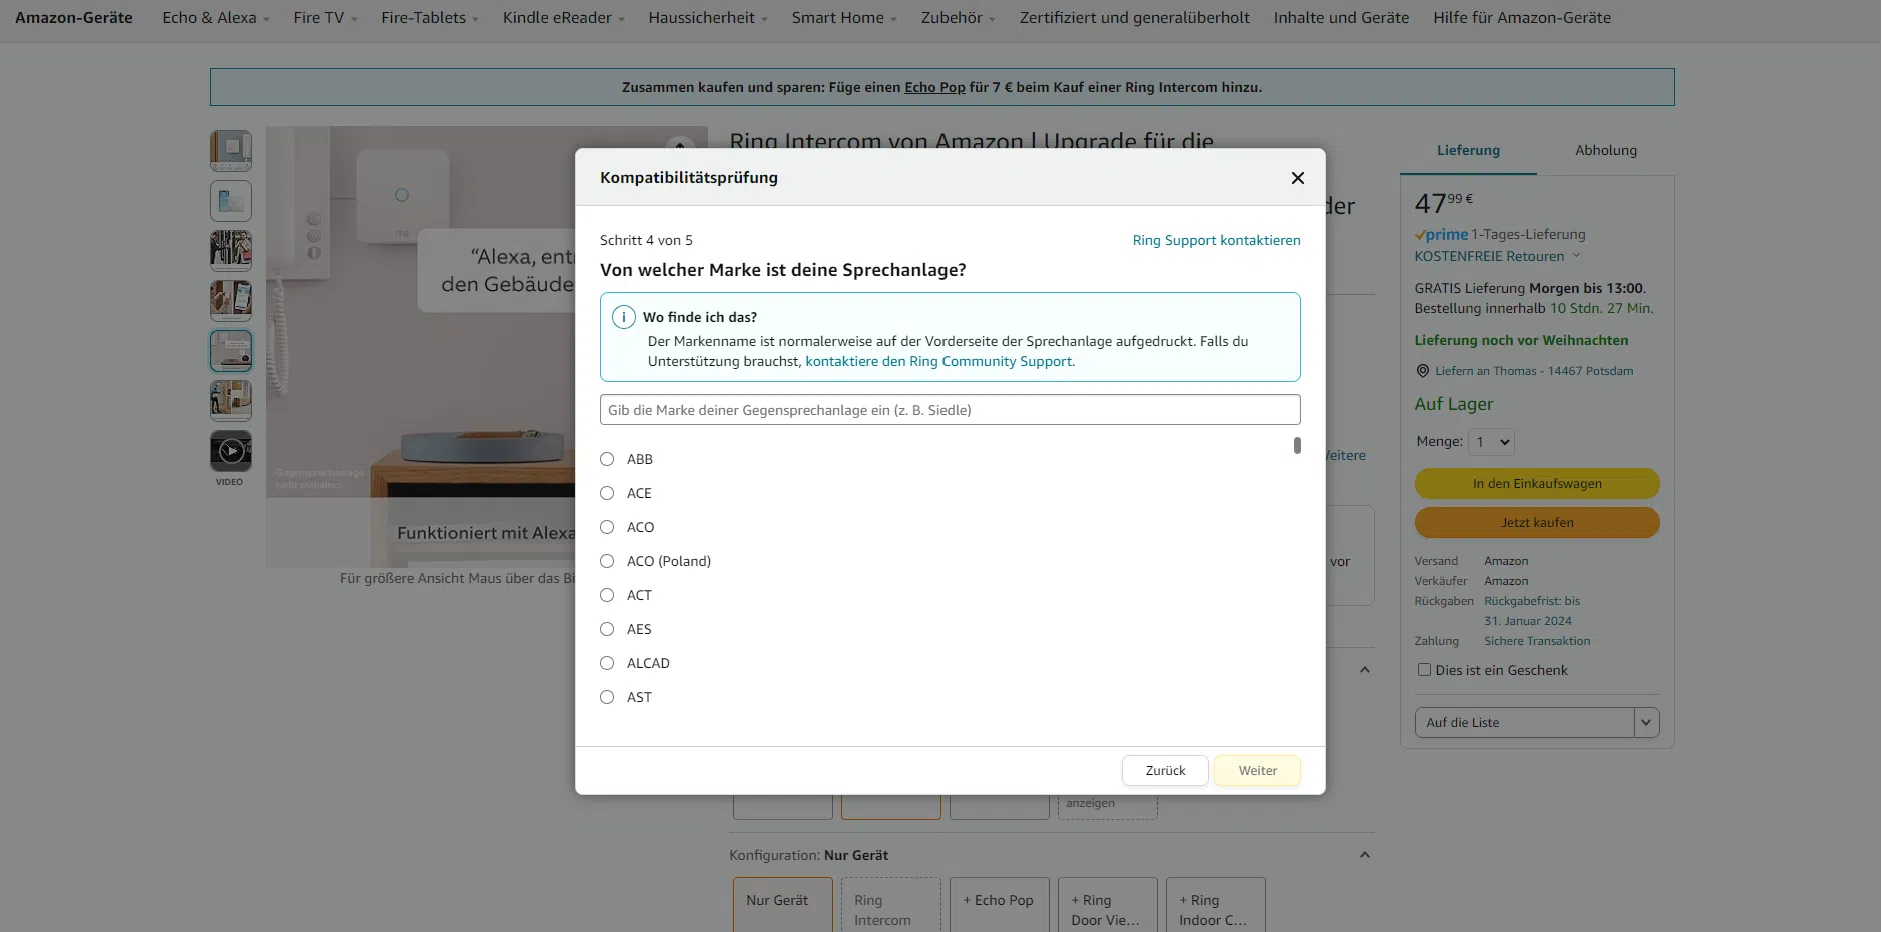The height and width of the screenshot is (932, 1882).
Task: Click the location pin icon near Potsdam address
Action: (1422, 371)
